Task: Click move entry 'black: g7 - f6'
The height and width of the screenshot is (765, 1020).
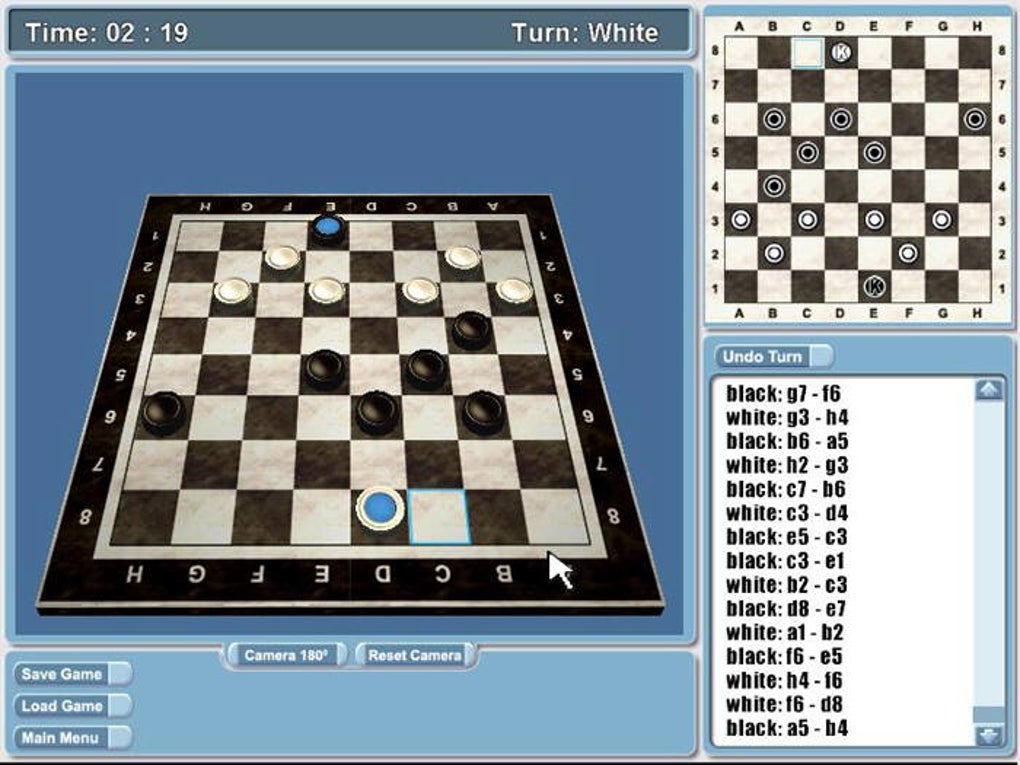Action: (783, 394)
